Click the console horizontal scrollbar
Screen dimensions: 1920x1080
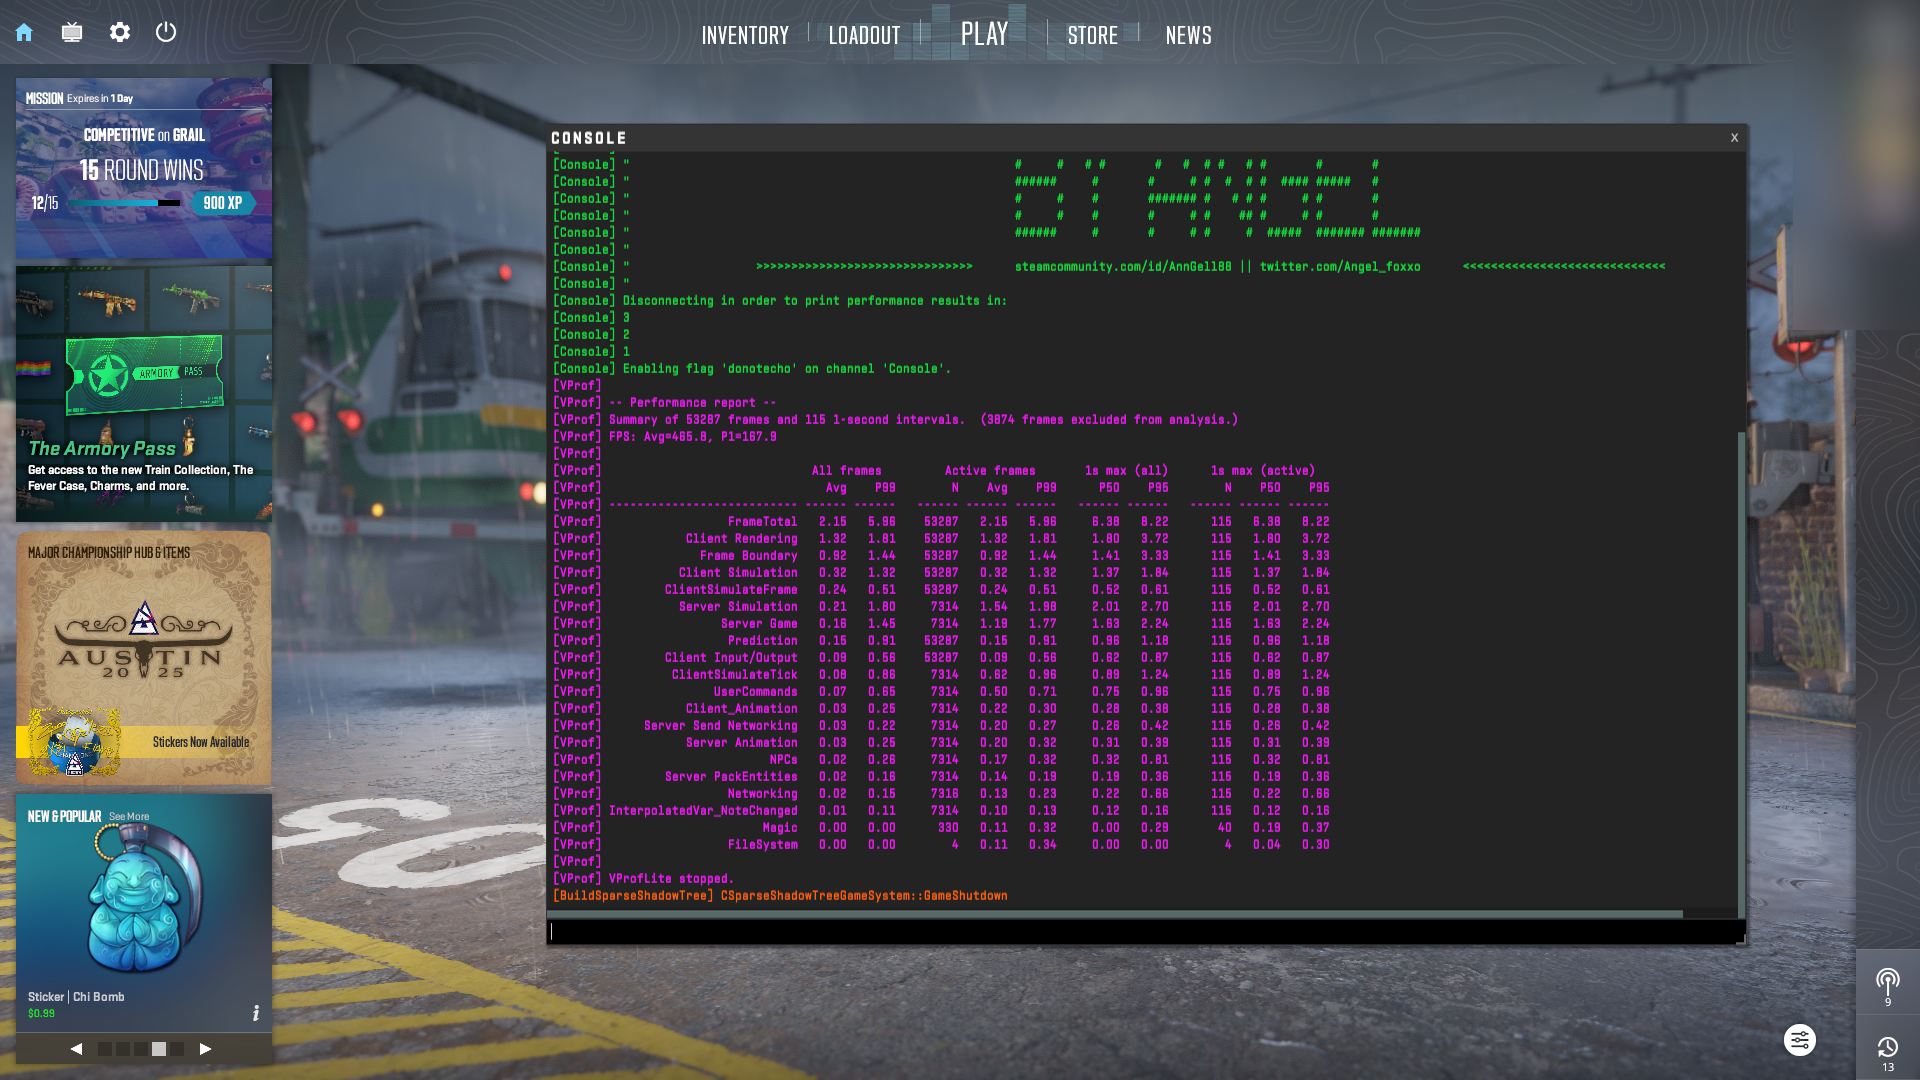pyautogui.click(x=1115, y=914)
